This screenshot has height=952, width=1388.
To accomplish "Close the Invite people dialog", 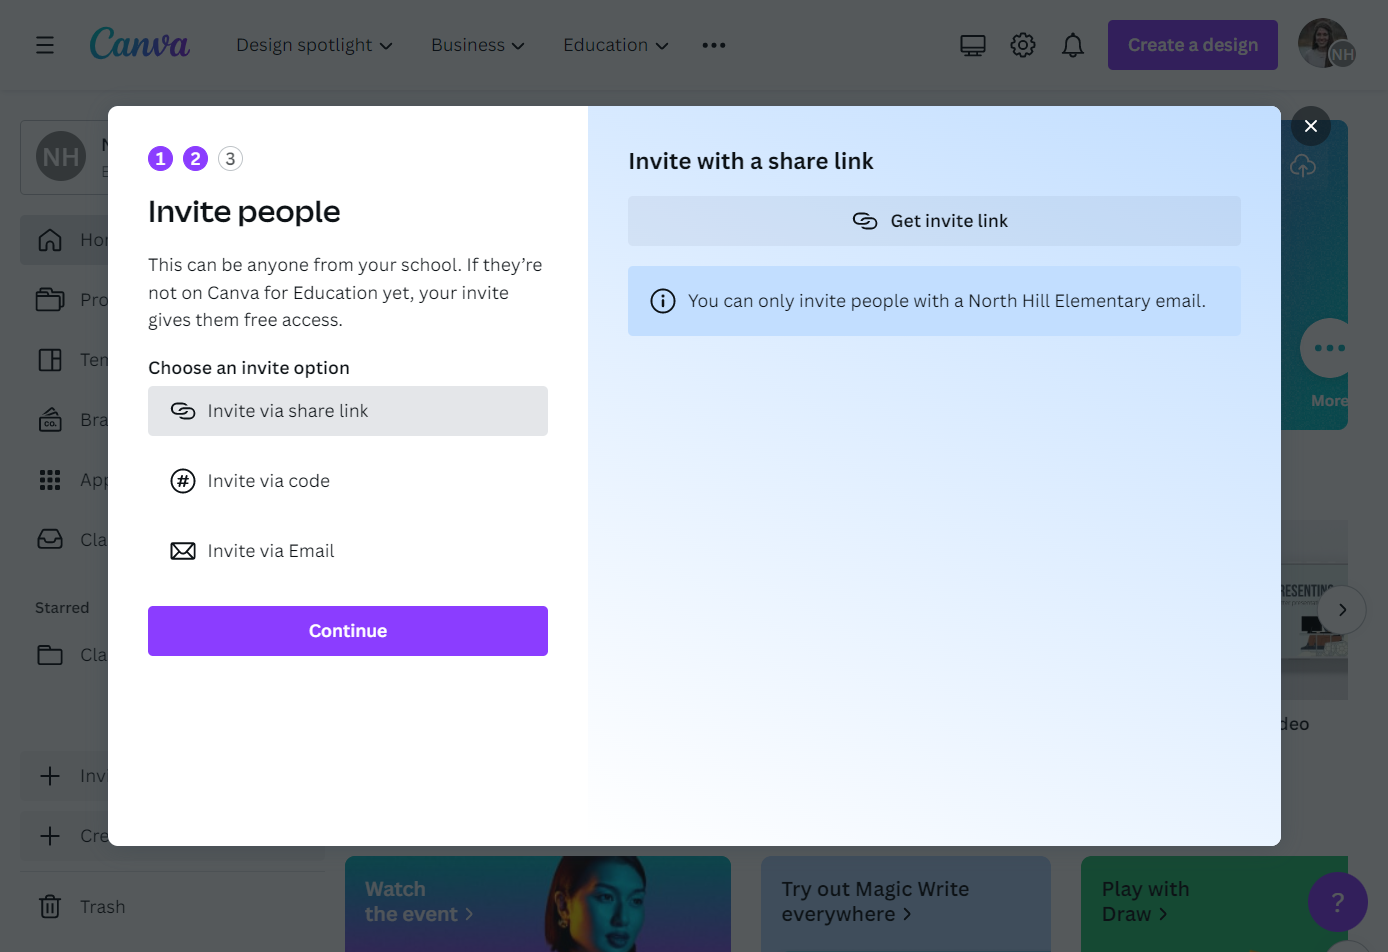I will click(1311, 126).
